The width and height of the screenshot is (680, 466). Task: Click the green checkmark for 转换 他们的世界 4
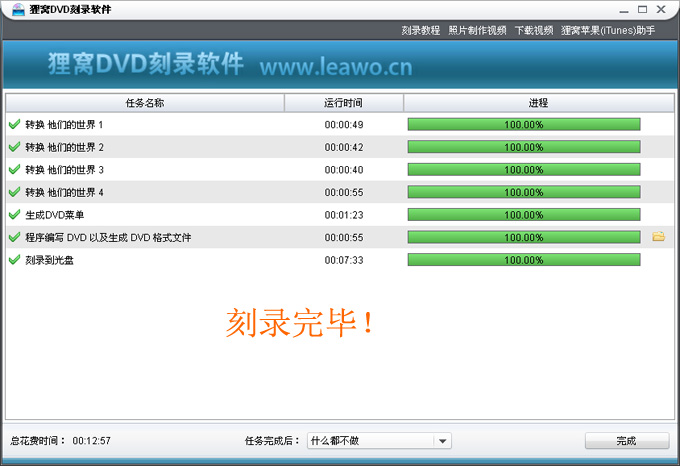tap(15, 192)
